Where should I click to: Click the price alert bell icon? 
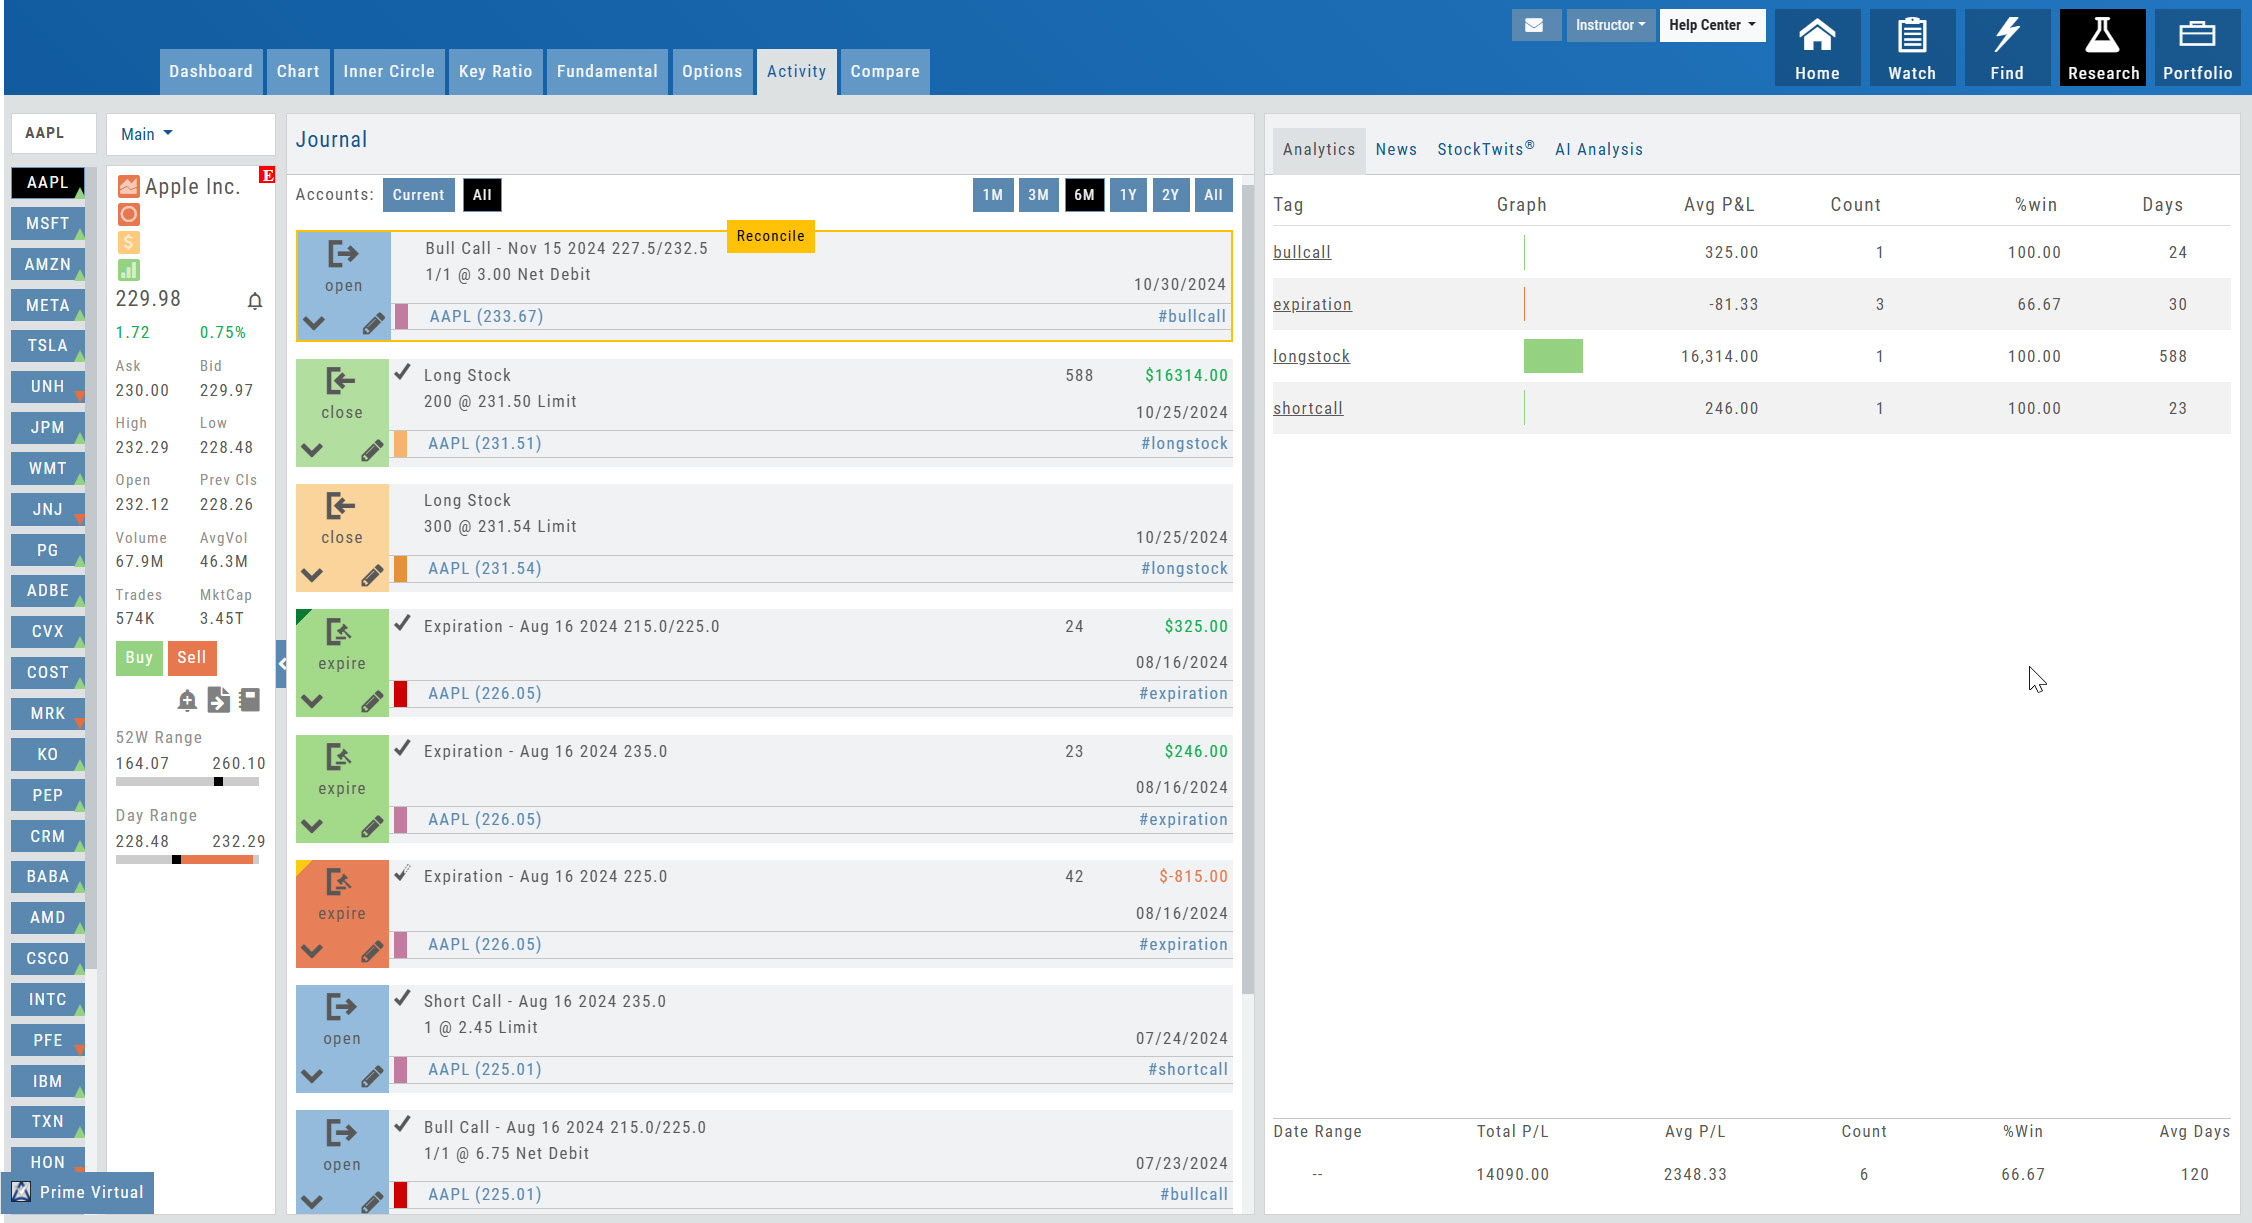[x=255, y=300]
